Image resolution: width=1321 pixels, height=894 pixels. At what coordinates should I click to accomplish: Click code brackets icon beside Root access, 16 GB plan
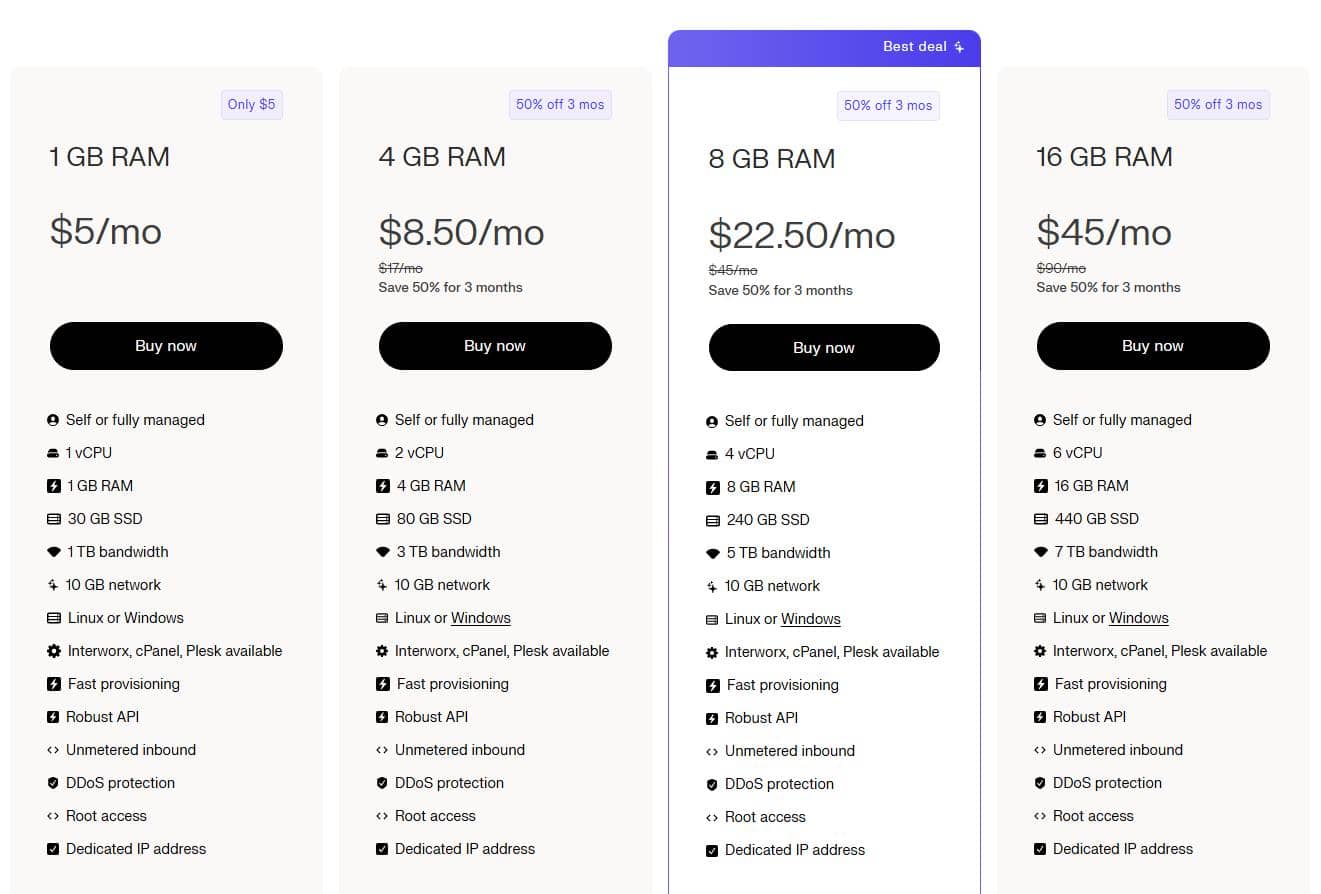click(1040, 816)
